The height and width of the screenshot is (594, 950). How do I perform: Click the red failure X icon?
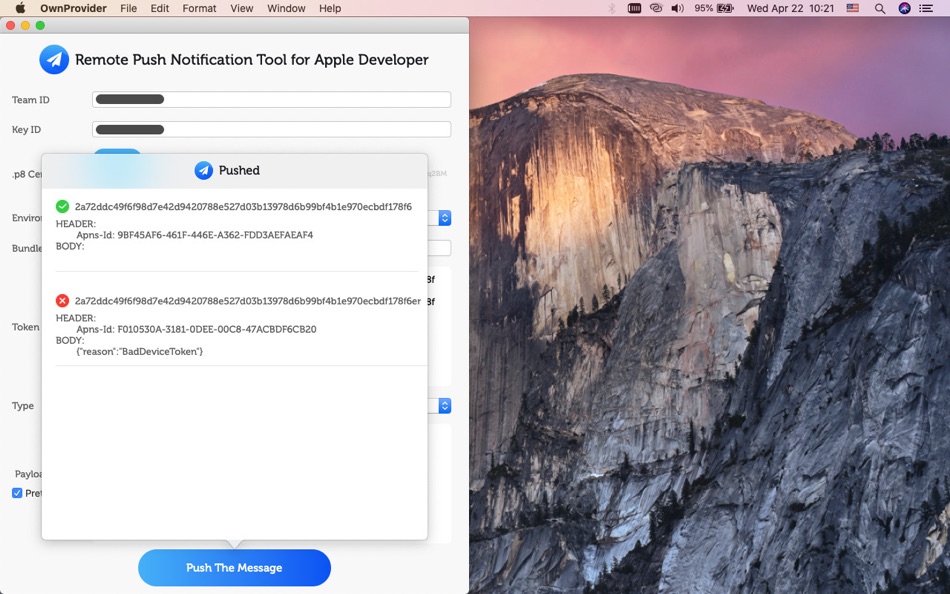62,300
